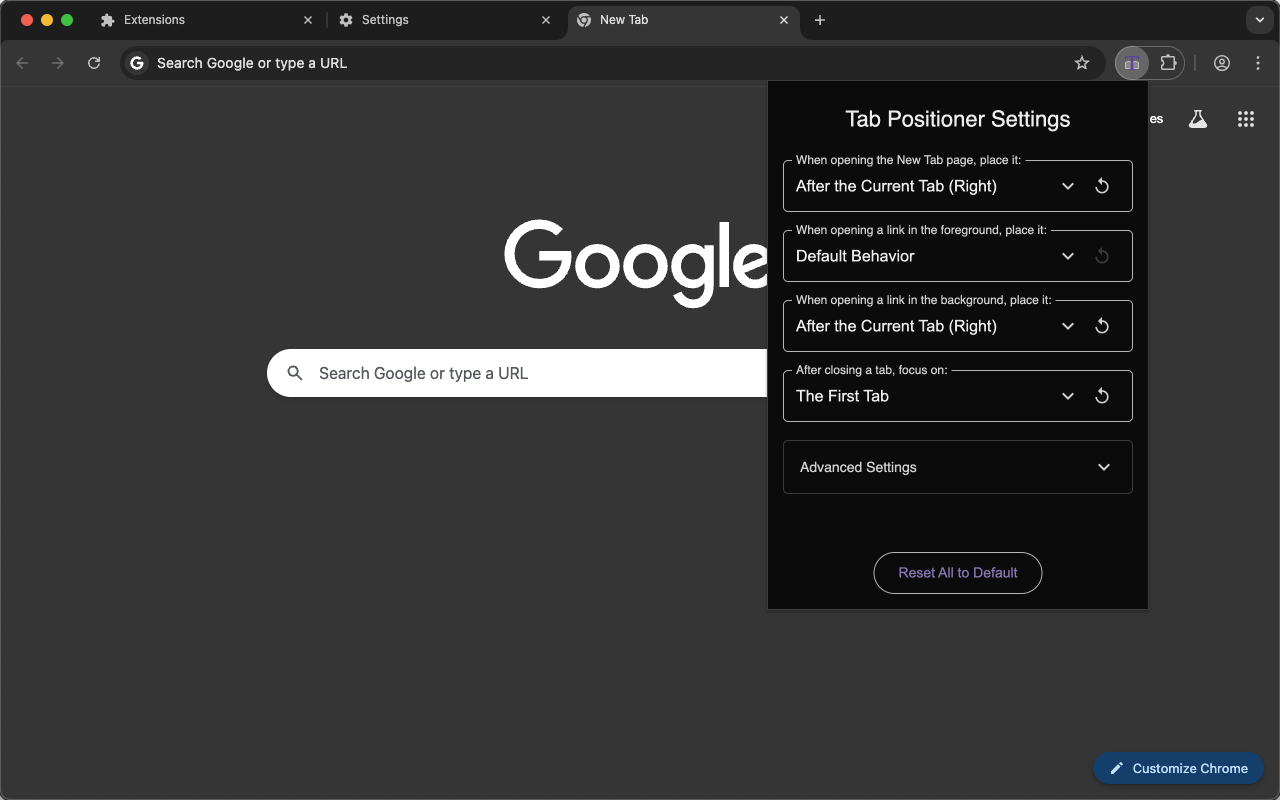Open the Google apps grid
1280x800 pixels.
pyautogui.click(x=1245, y=118)
